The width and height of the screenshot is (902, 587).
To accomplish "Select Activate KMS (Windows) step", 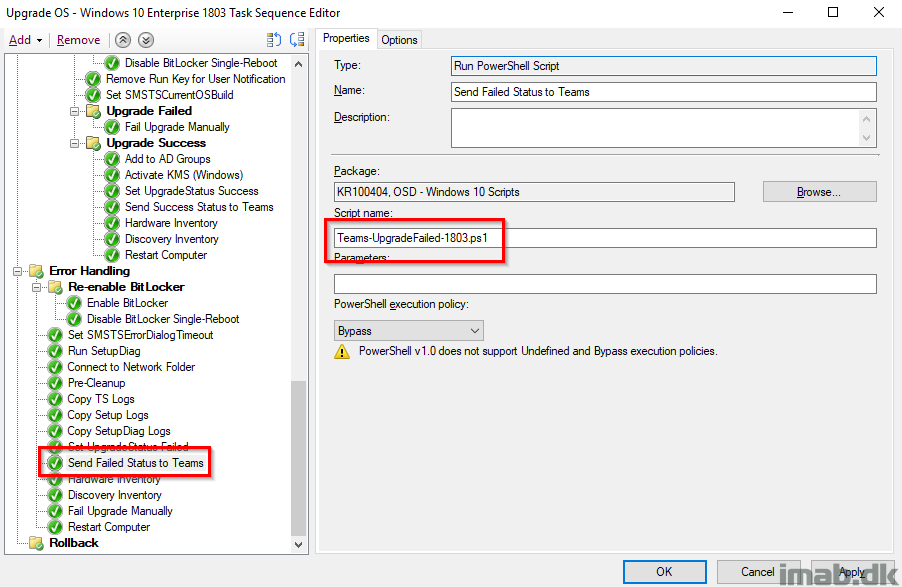I will 184,175.
